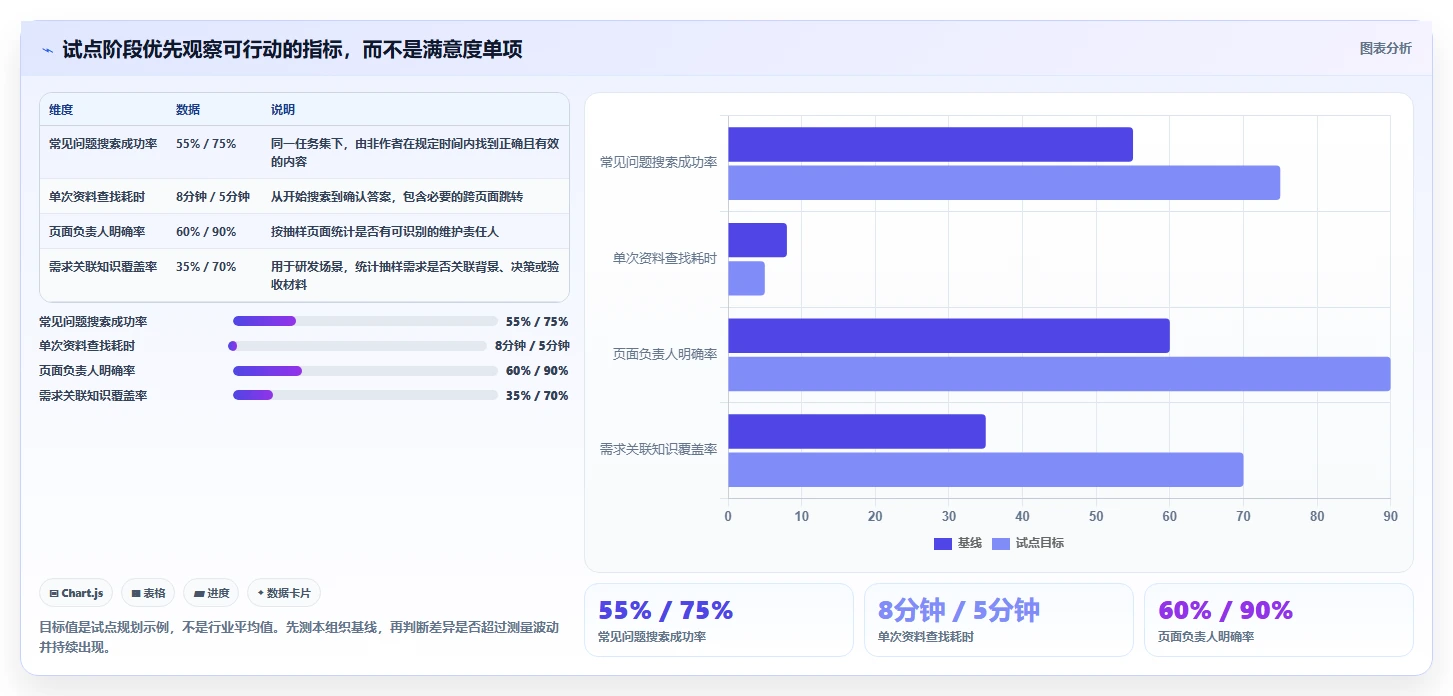
Task: Click 页面负责人明确率 in the table's first column
Action: click(x=97, y=232)
